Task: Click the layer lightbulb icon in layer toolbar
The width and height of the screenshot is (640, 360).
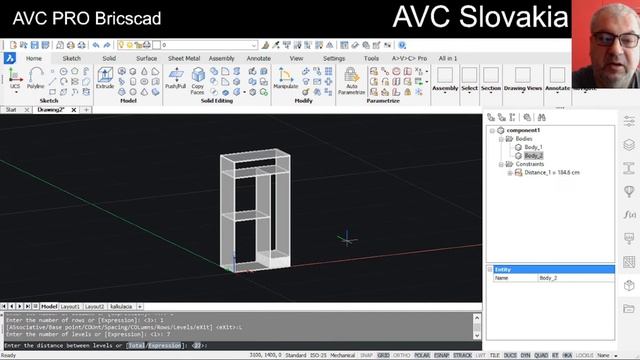Action: [x=121, y=45]
